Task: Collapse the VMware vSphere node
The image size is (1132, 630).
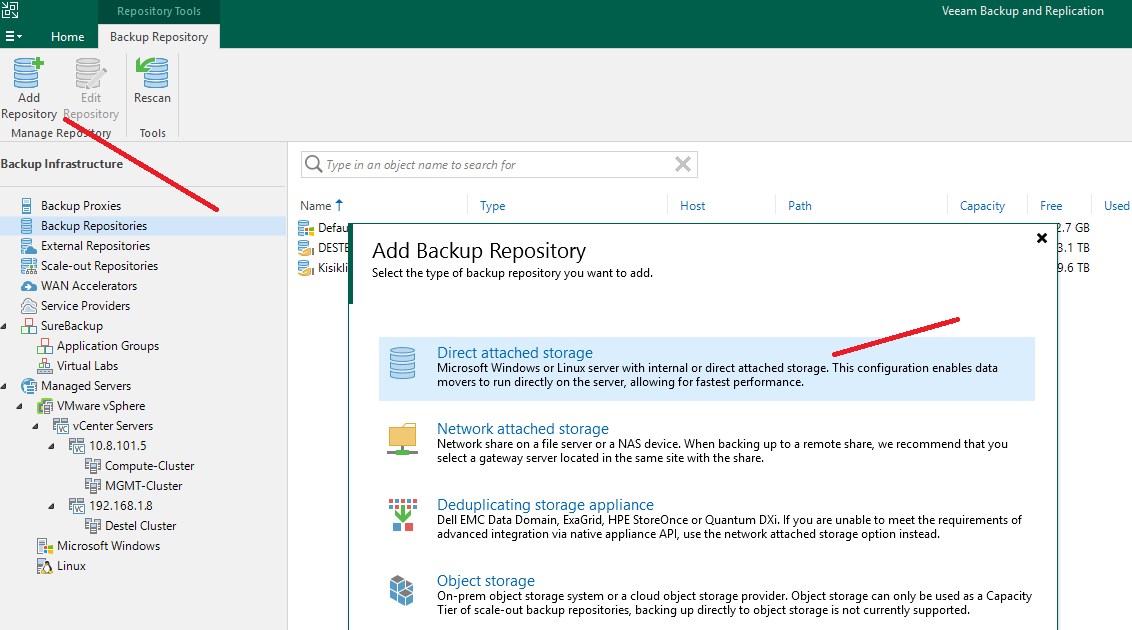Action: point(19,406)
